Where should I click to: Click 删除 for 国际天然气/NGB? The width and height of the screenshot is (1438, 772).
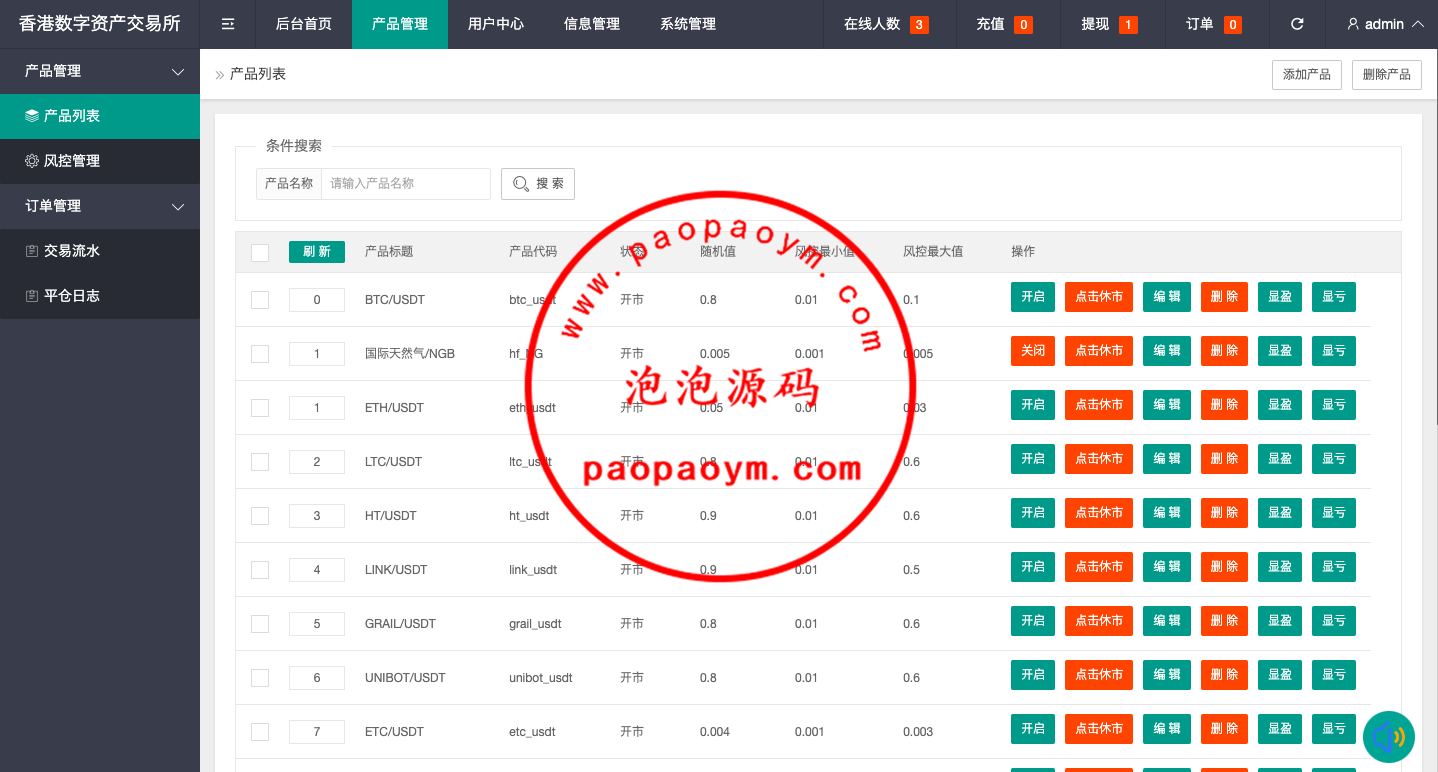pyautogui.click(x=1224, y=351)
